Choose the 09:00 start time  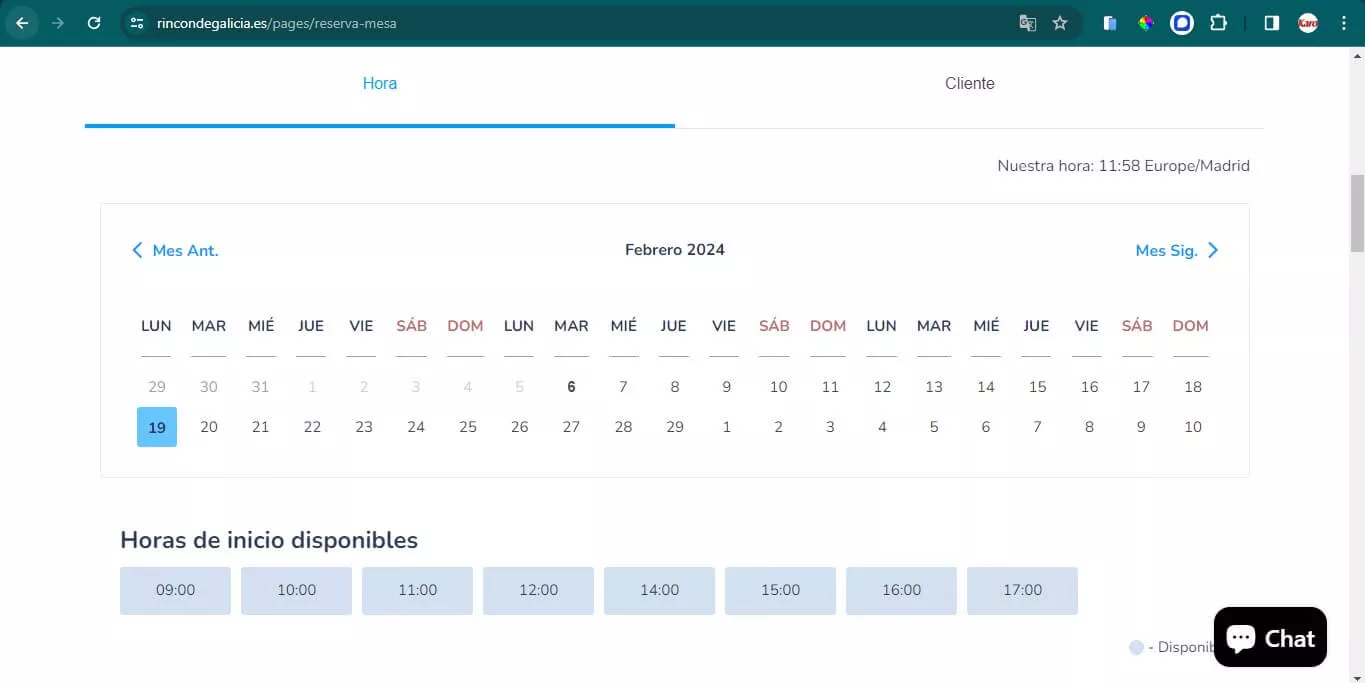(x=175, y=590)
